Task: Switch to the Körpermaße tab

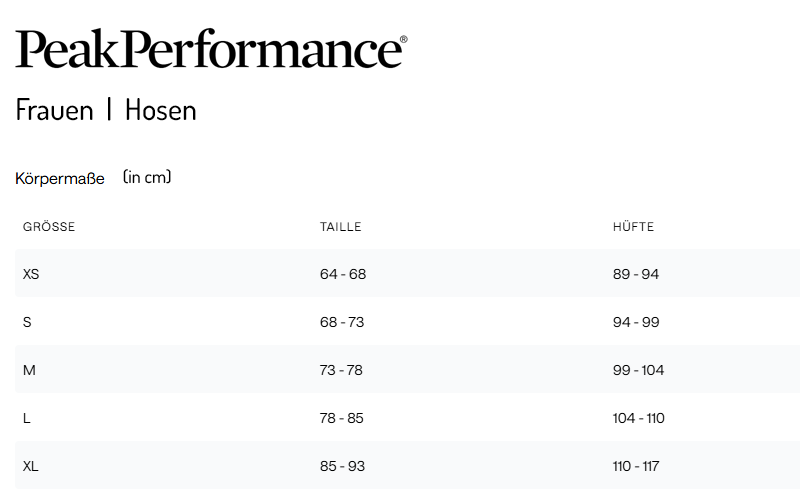Action: 60,179
